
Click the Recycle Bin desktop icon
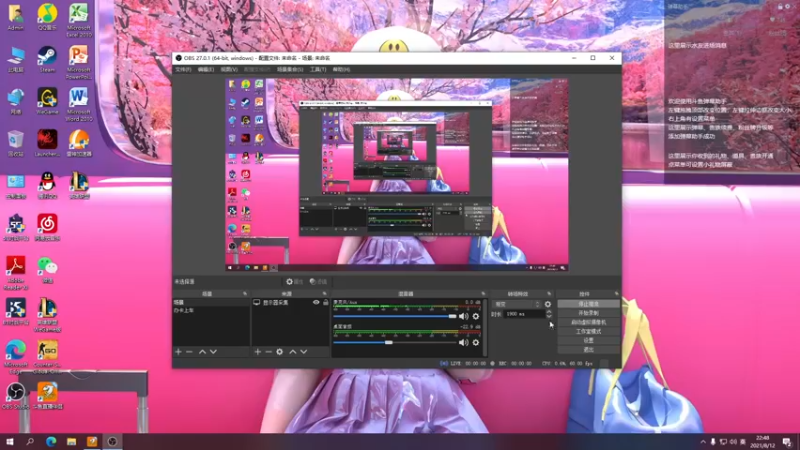click(x=16, y=144)
